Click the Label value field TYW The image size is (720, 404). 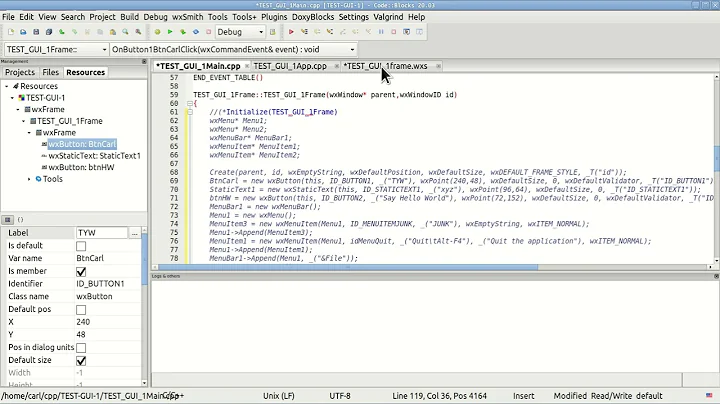(x=102, y=233)
